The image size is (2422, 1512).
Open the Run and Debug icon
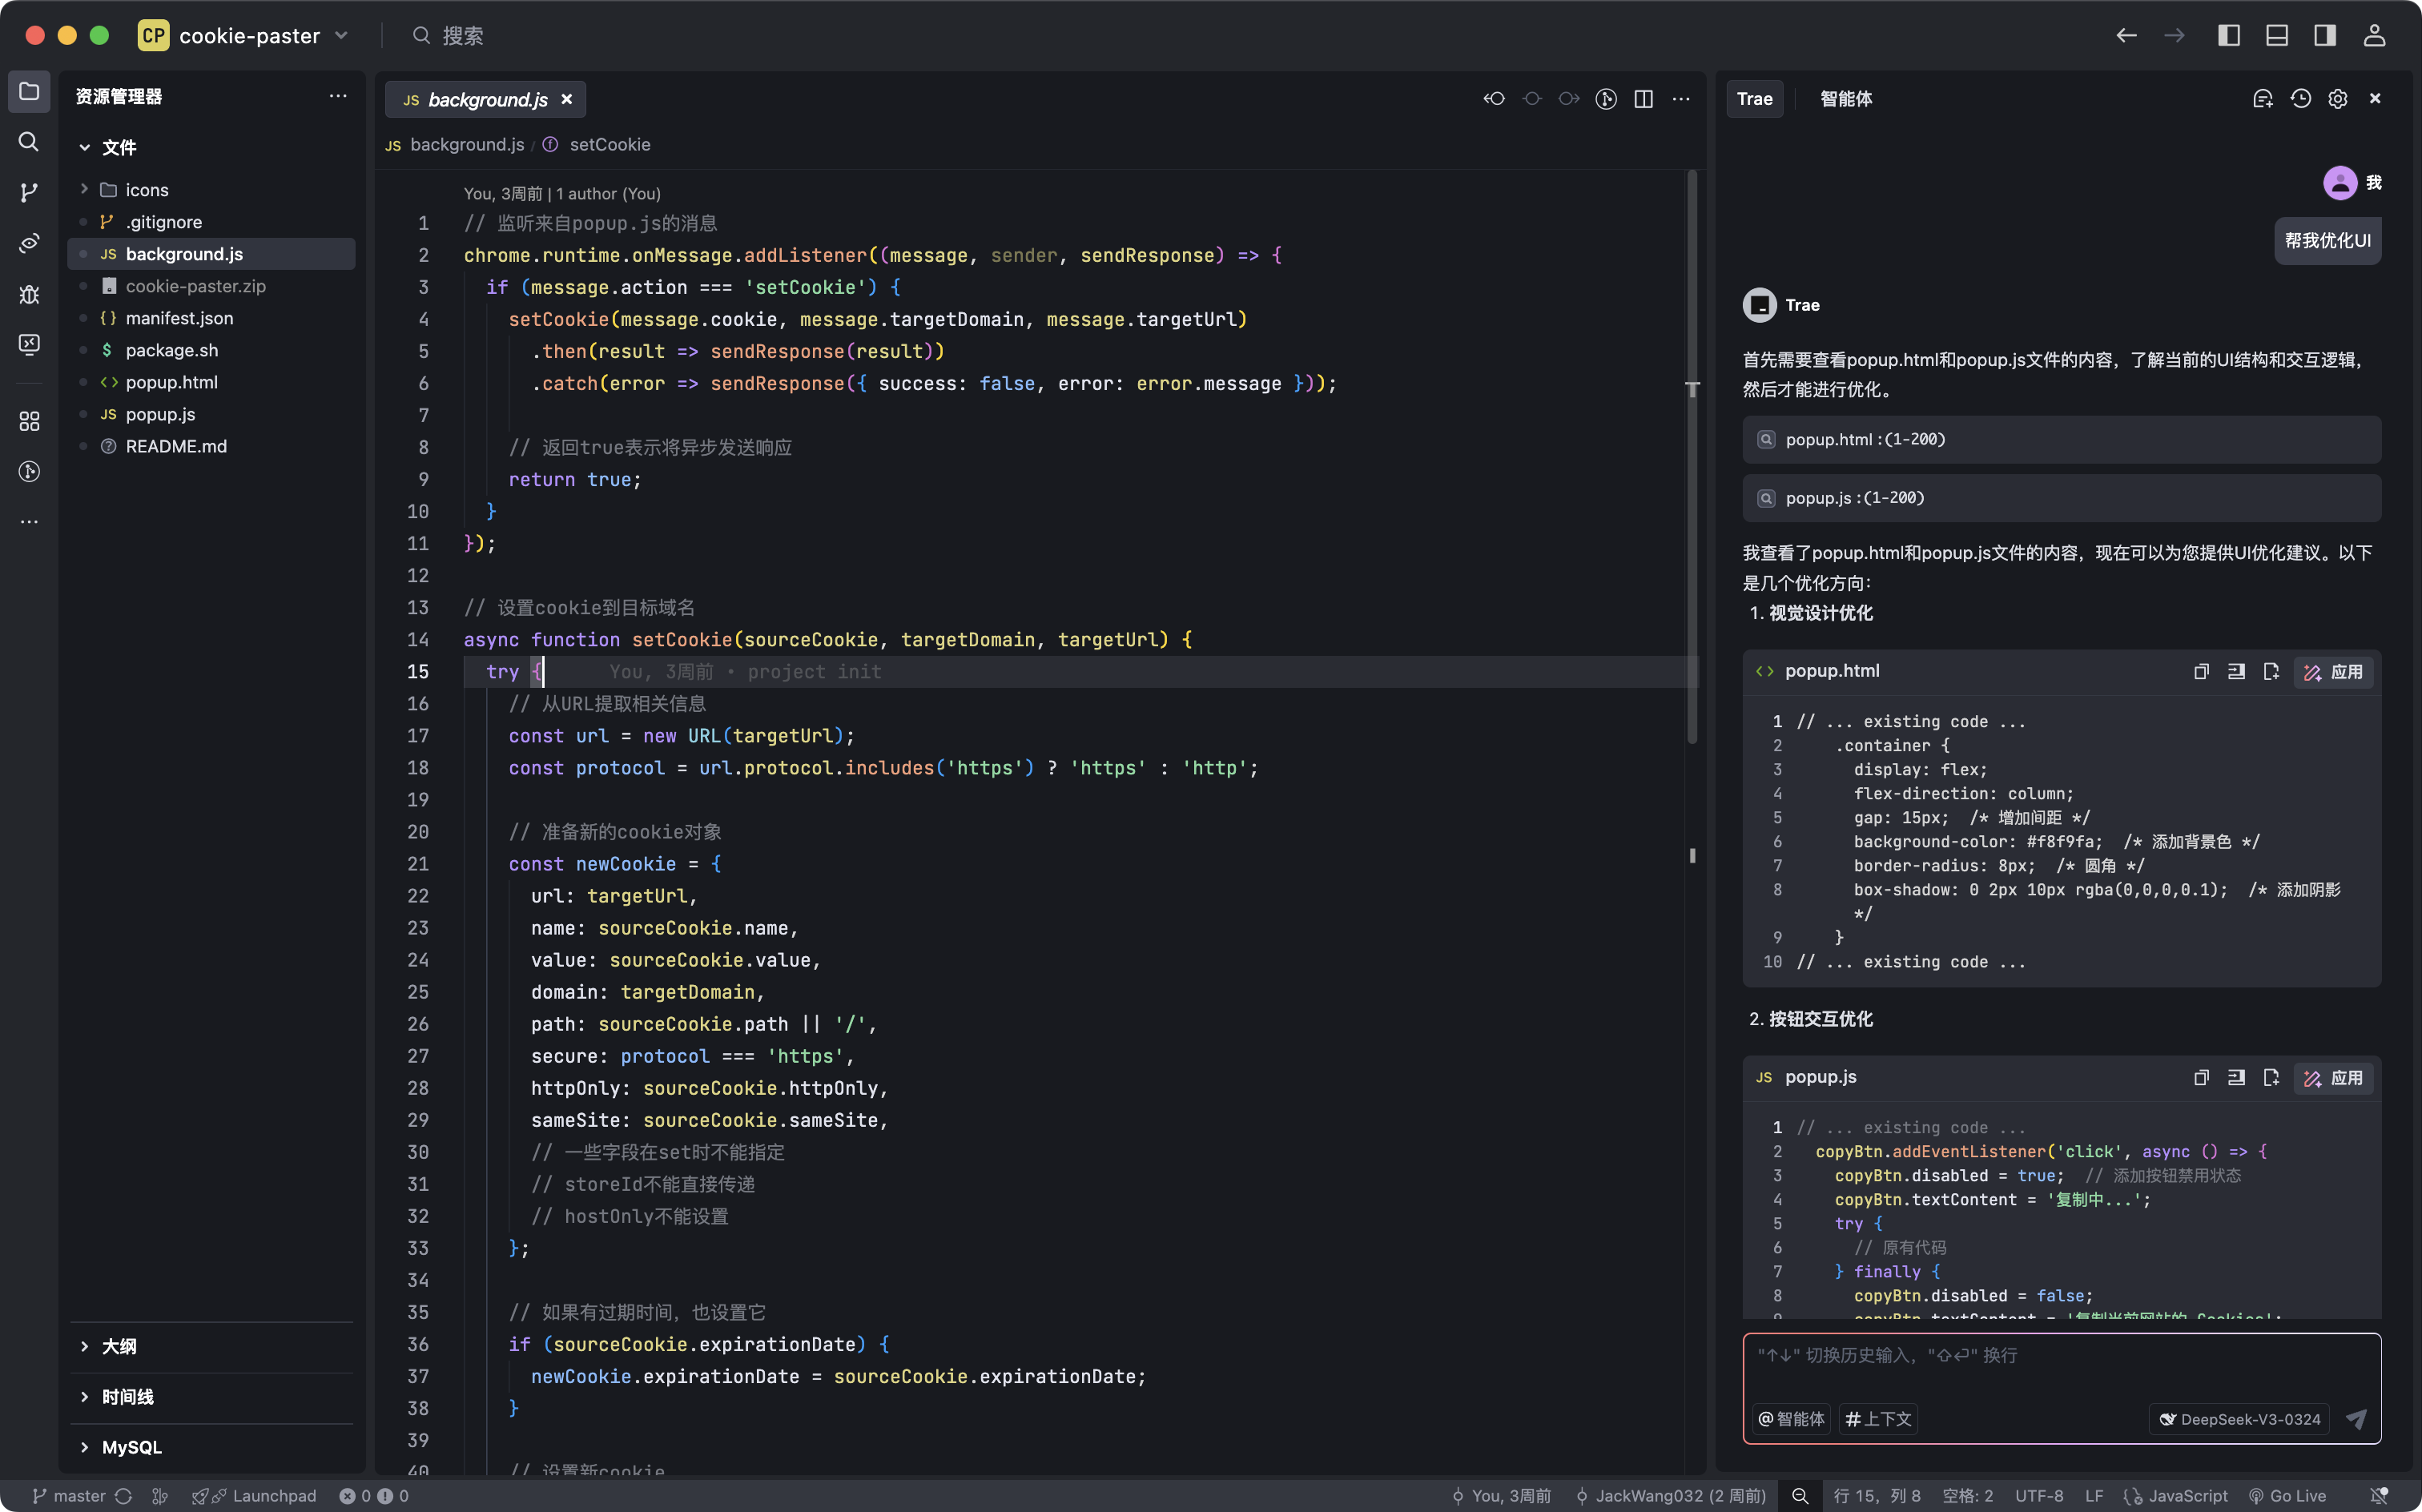click(29, 294)
